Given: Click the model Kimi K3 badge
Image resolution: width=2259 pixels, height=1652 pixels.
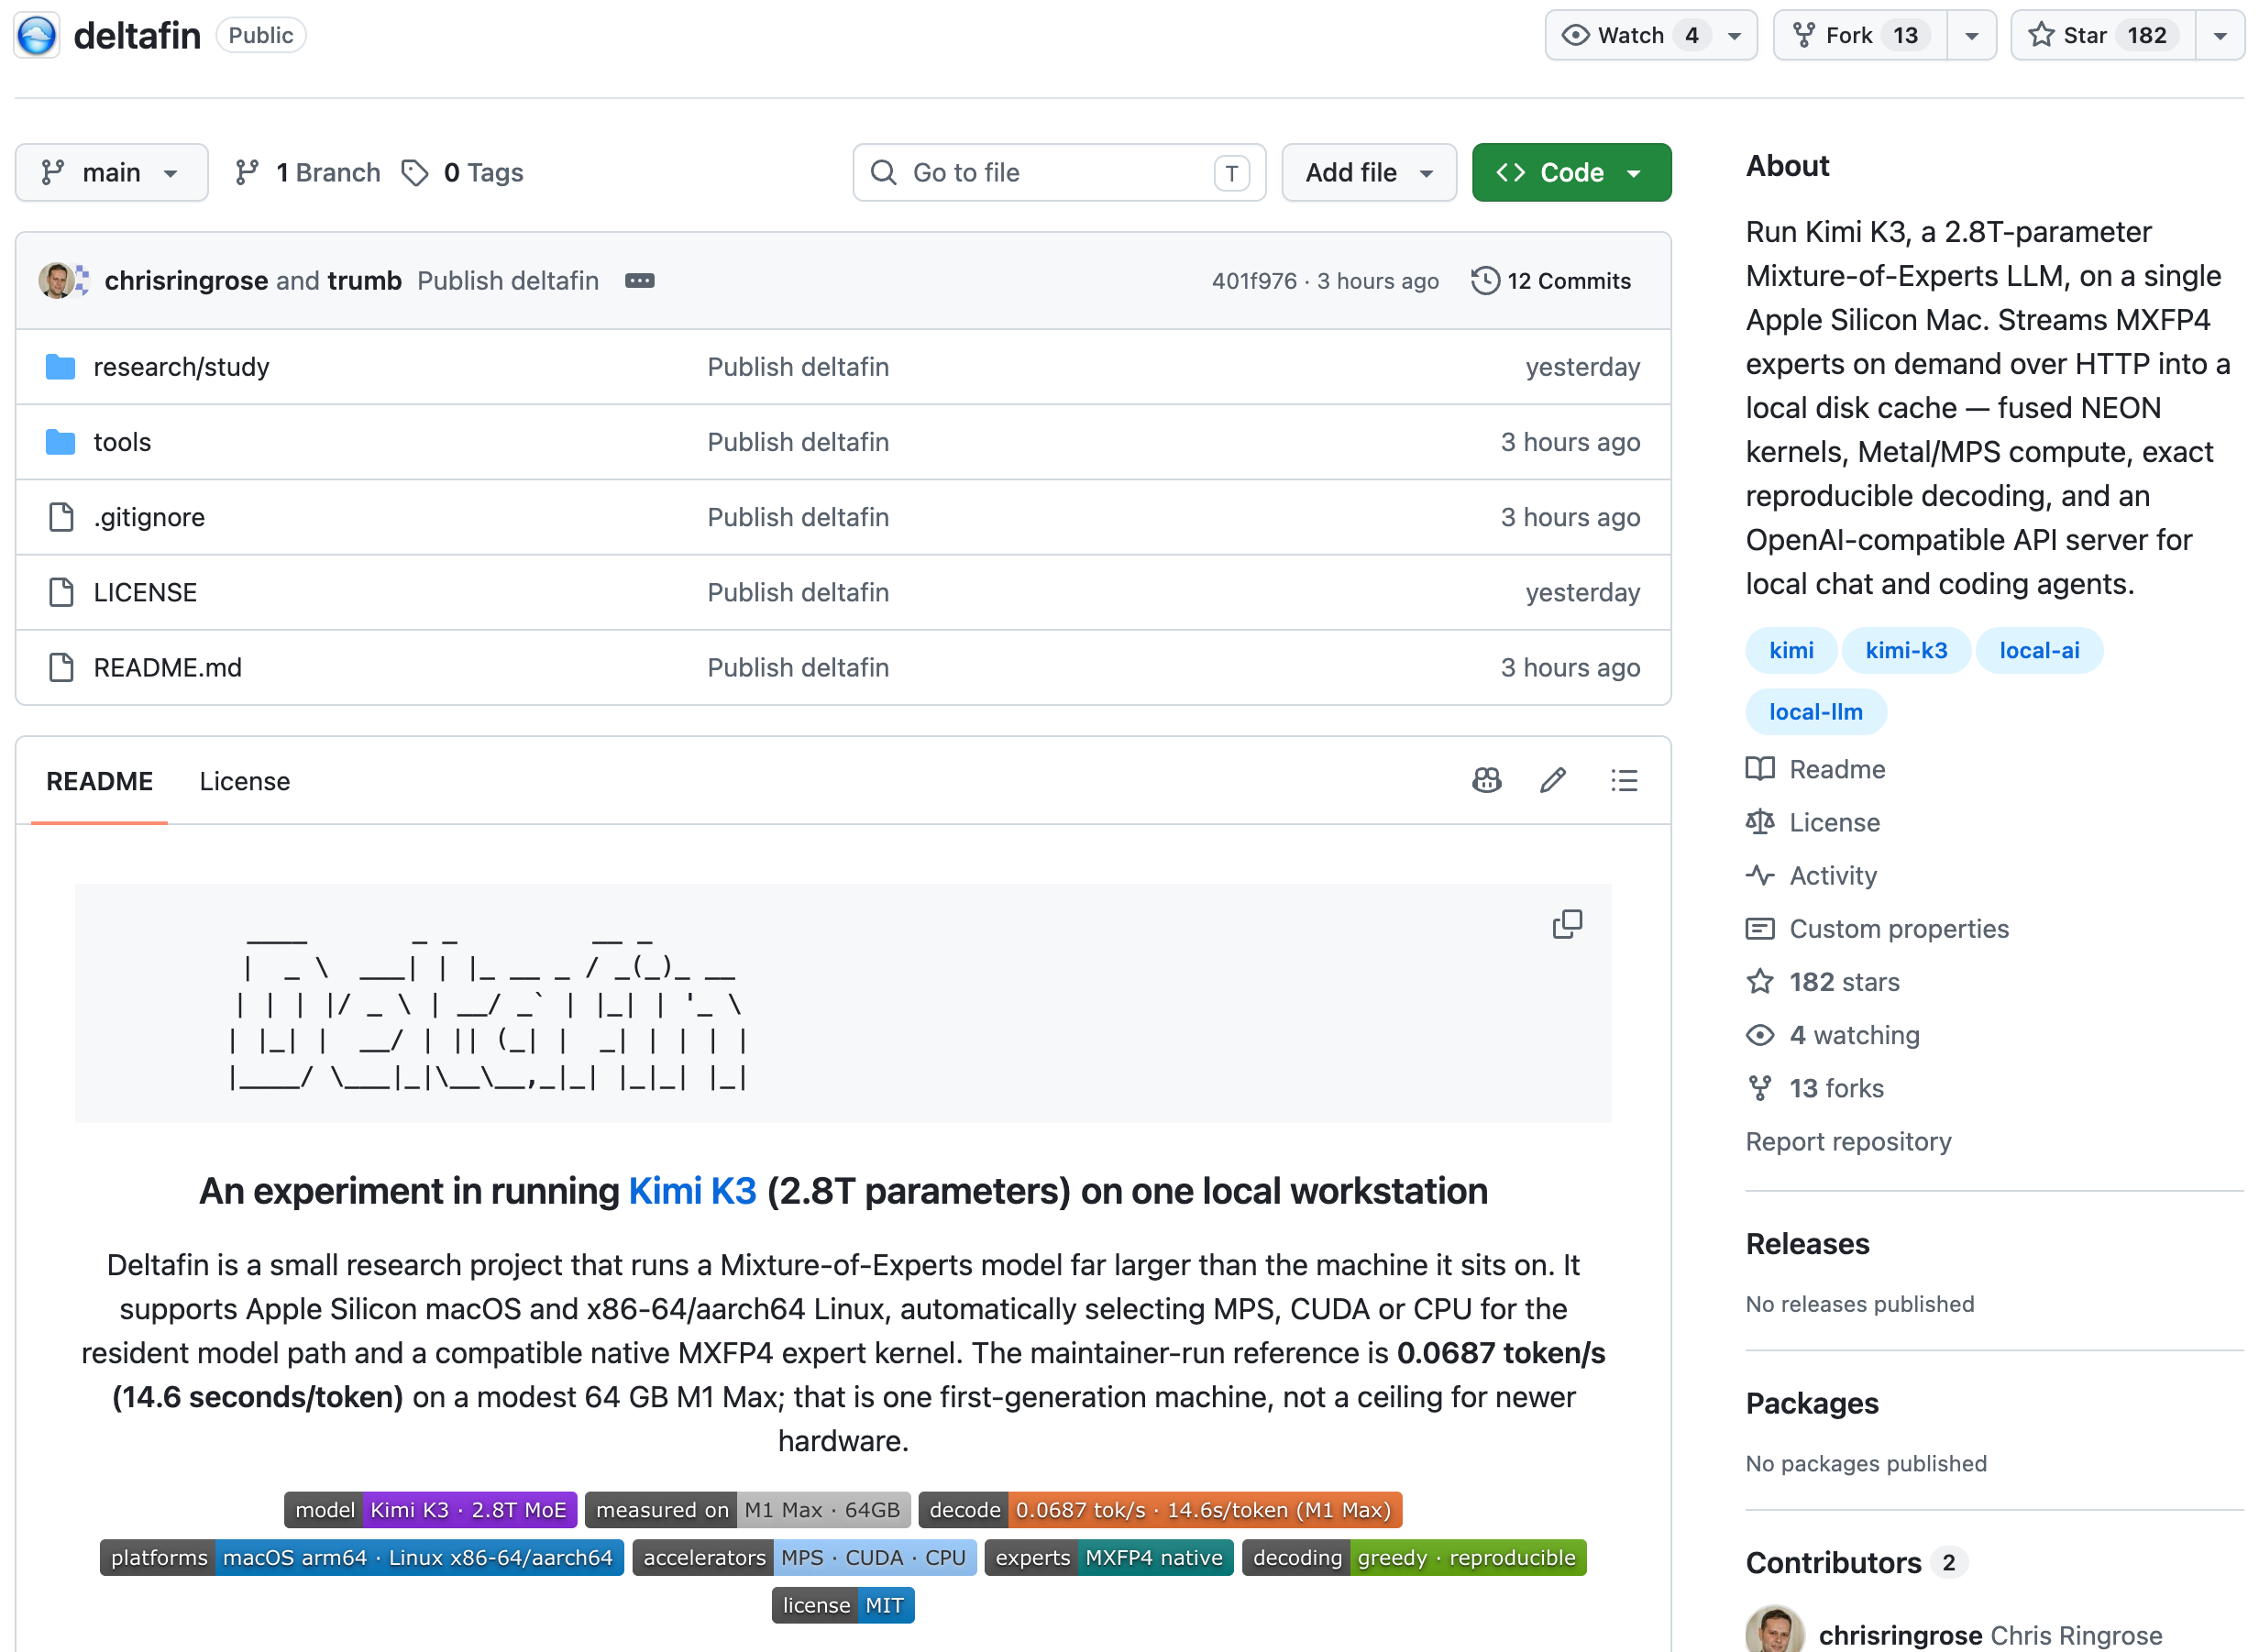Looking at the screenshot, I should pos(430,1510).
